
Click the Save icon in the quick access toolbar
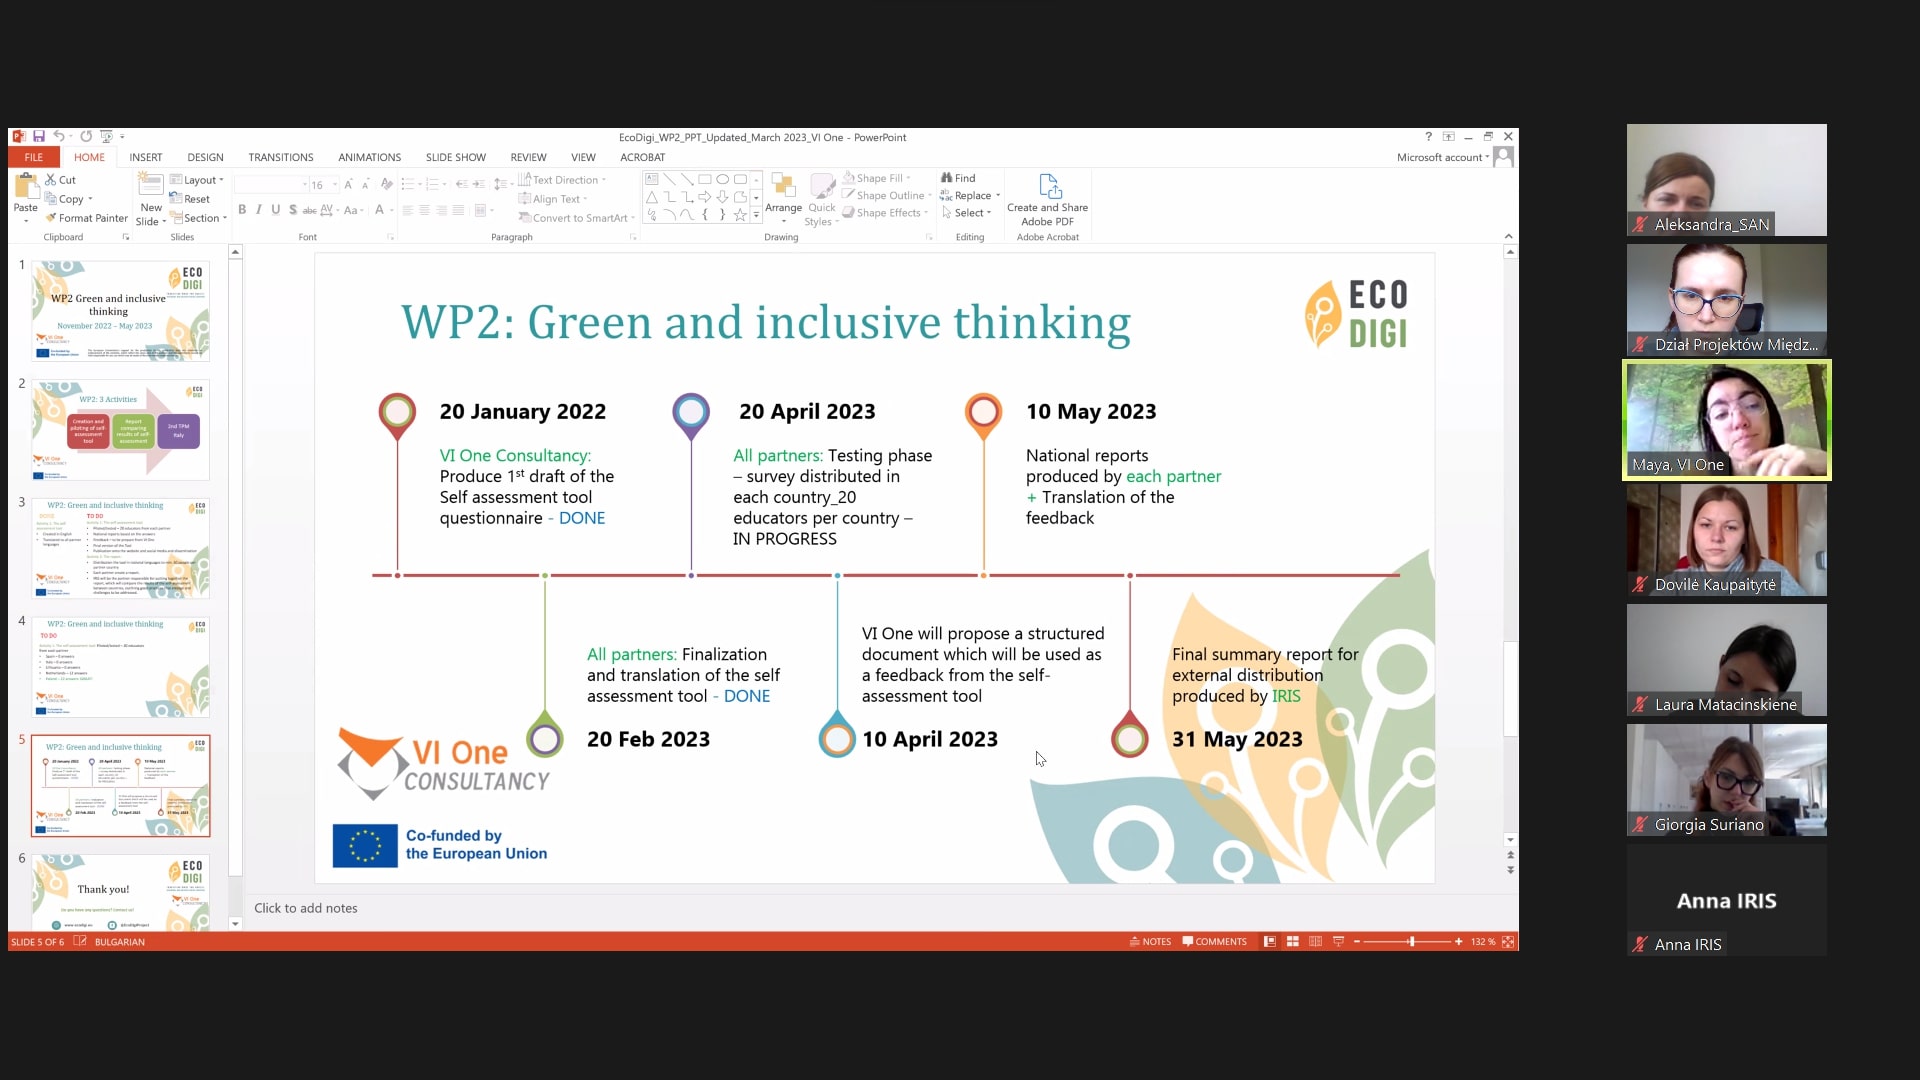(x=39, y=137)
